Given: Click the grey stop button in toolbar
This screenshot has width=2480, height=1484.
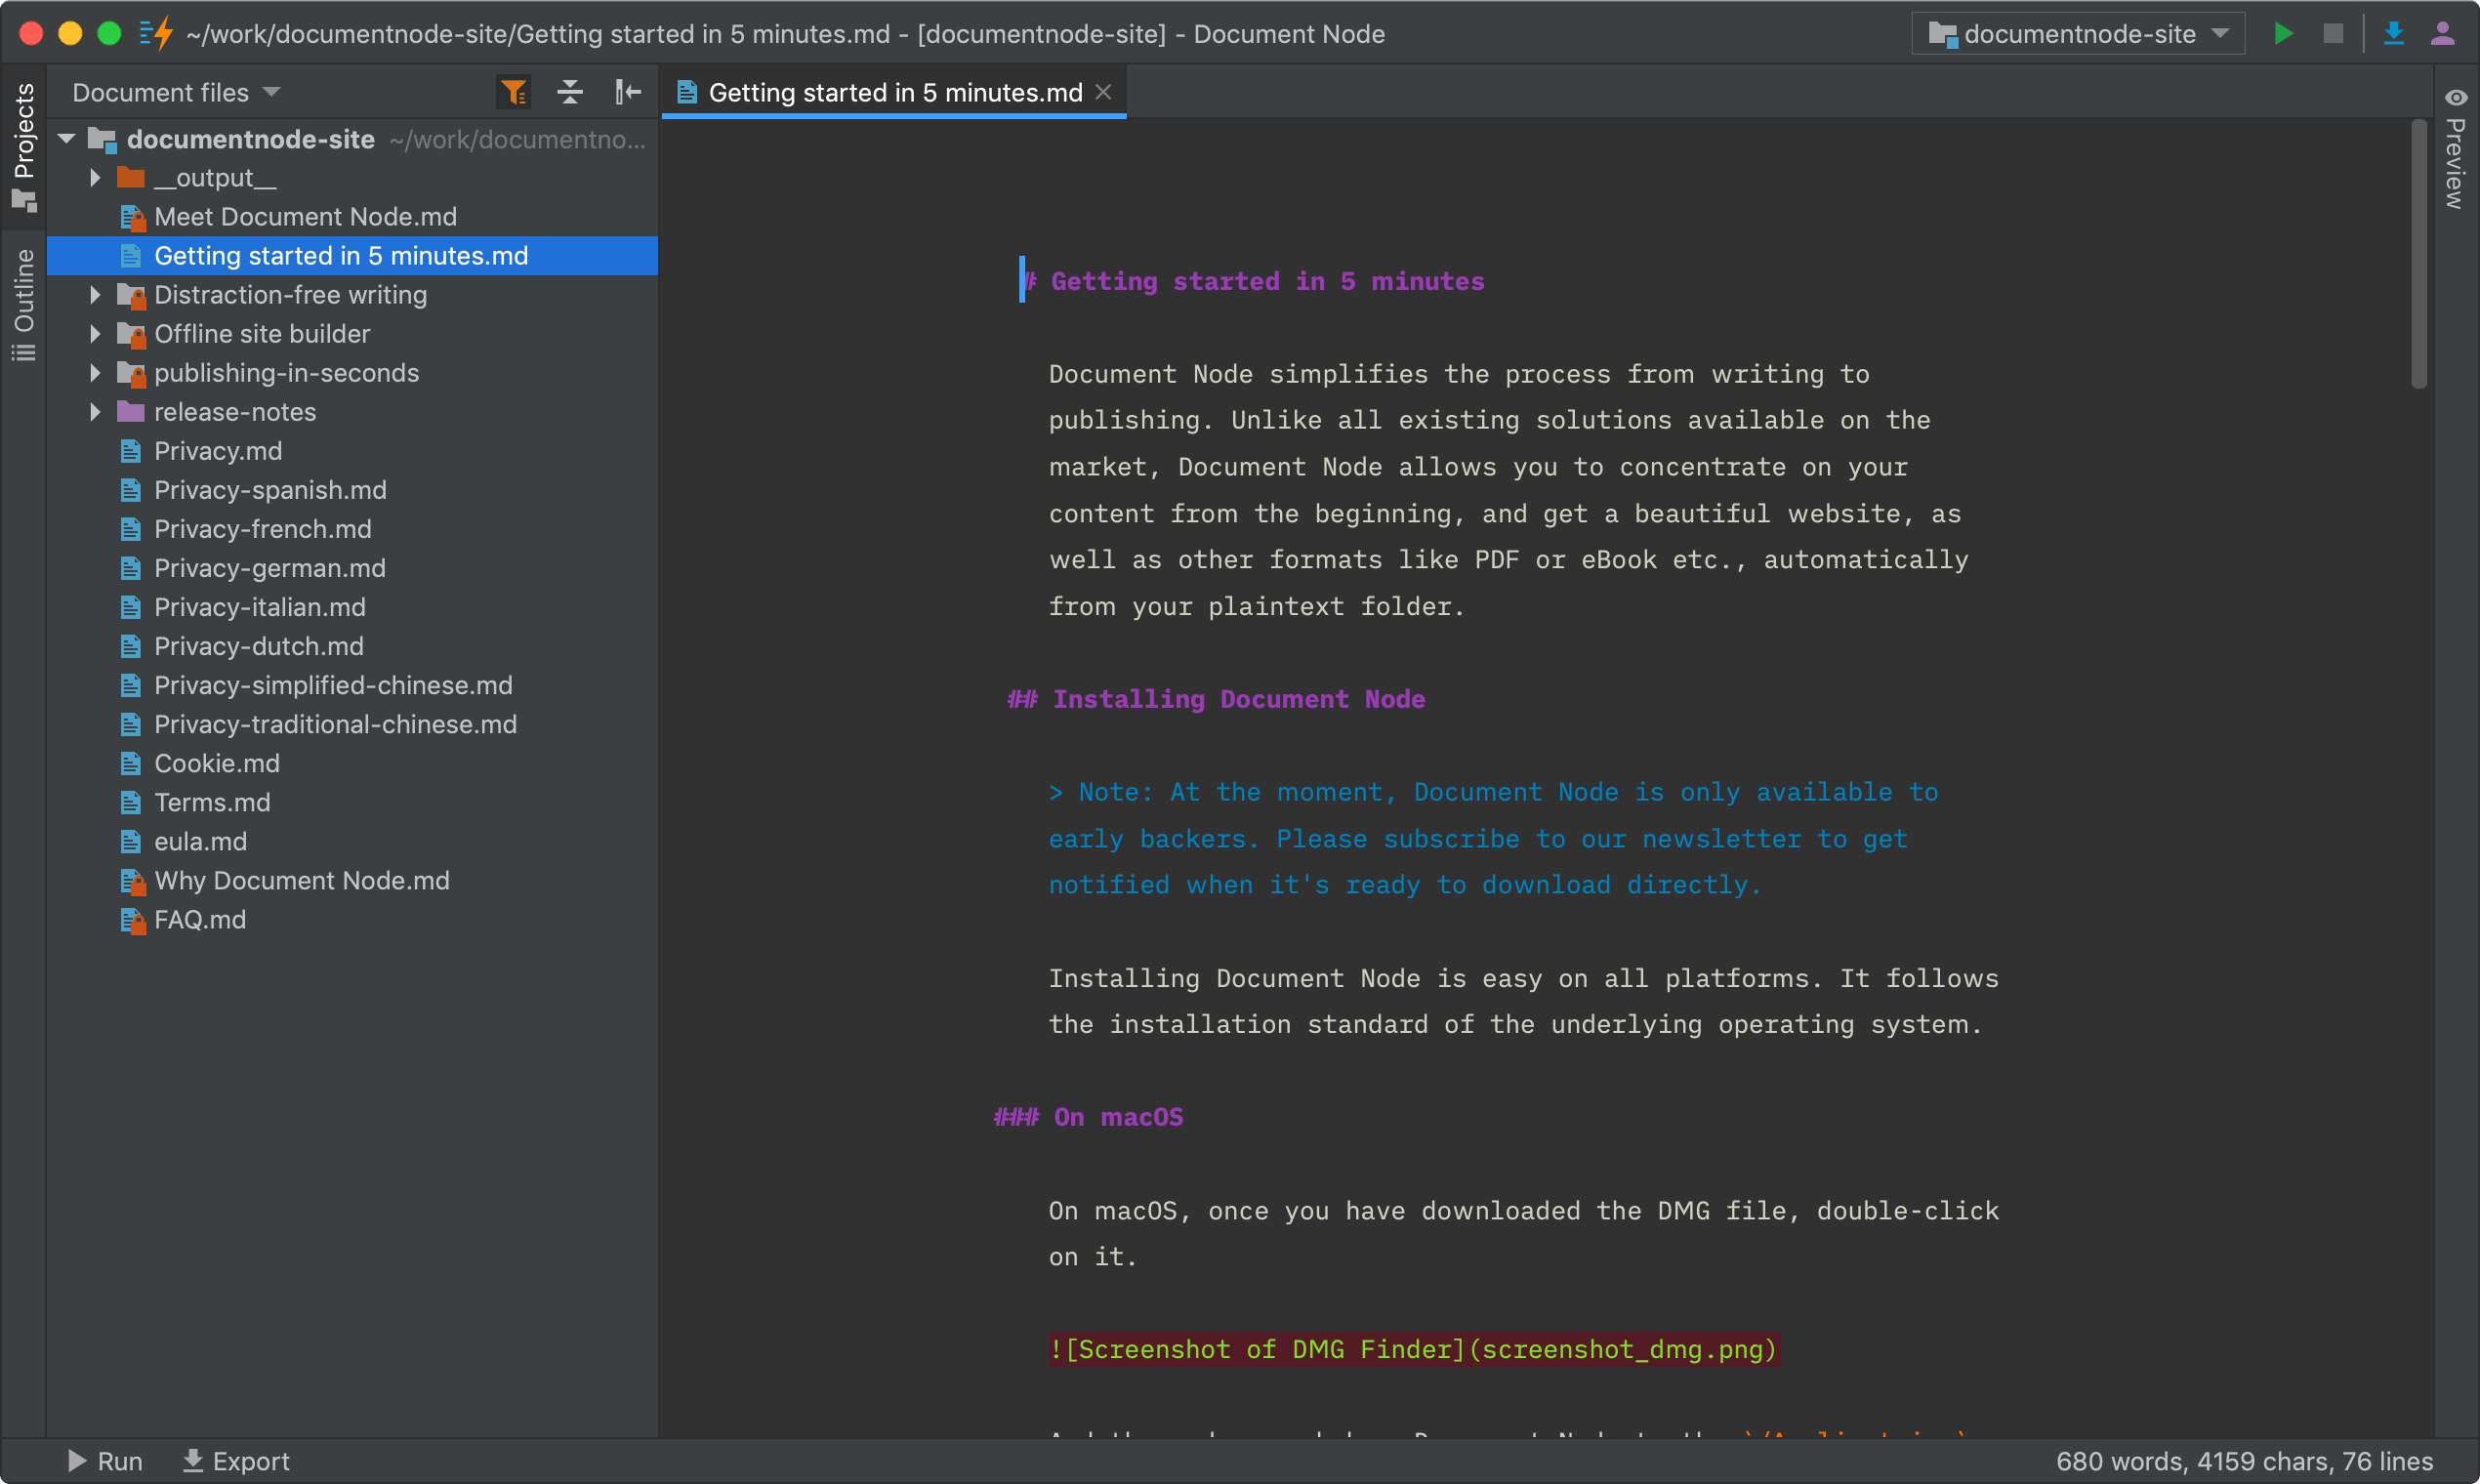Looking at the screenshot, I should point(2333,34).
